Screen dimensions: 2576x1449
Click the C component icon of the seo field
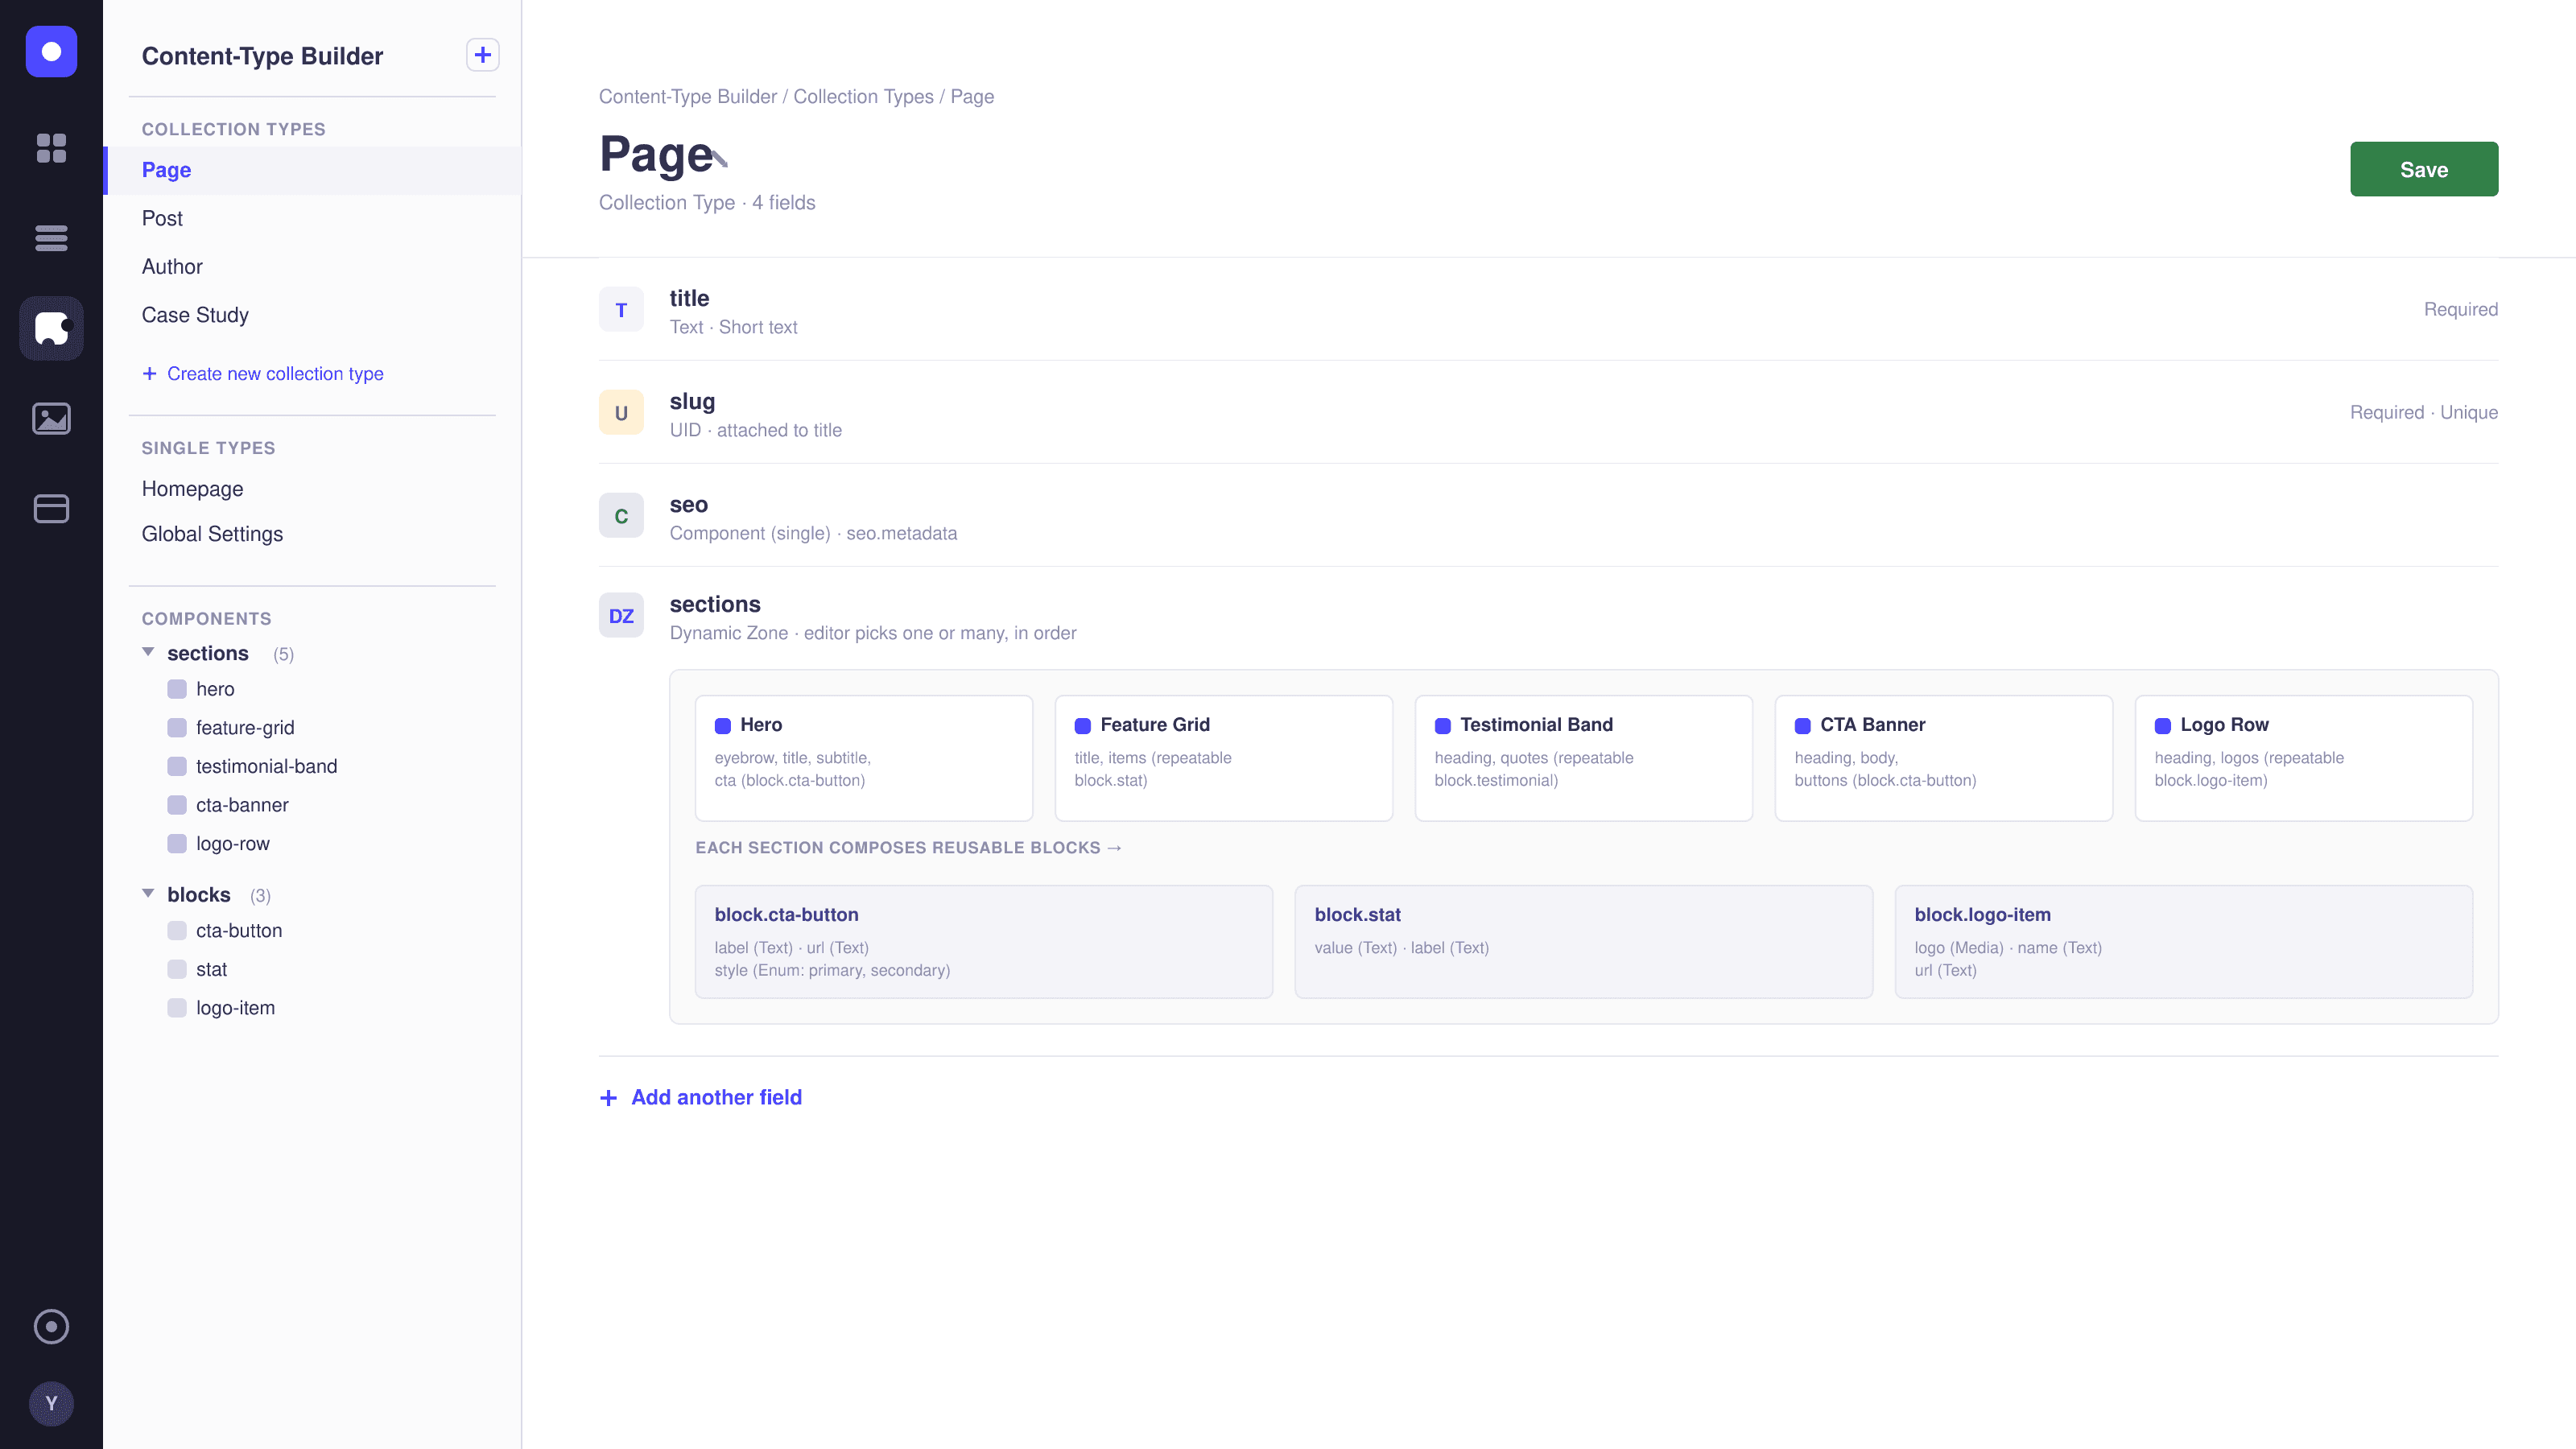(x=621, y=515)
